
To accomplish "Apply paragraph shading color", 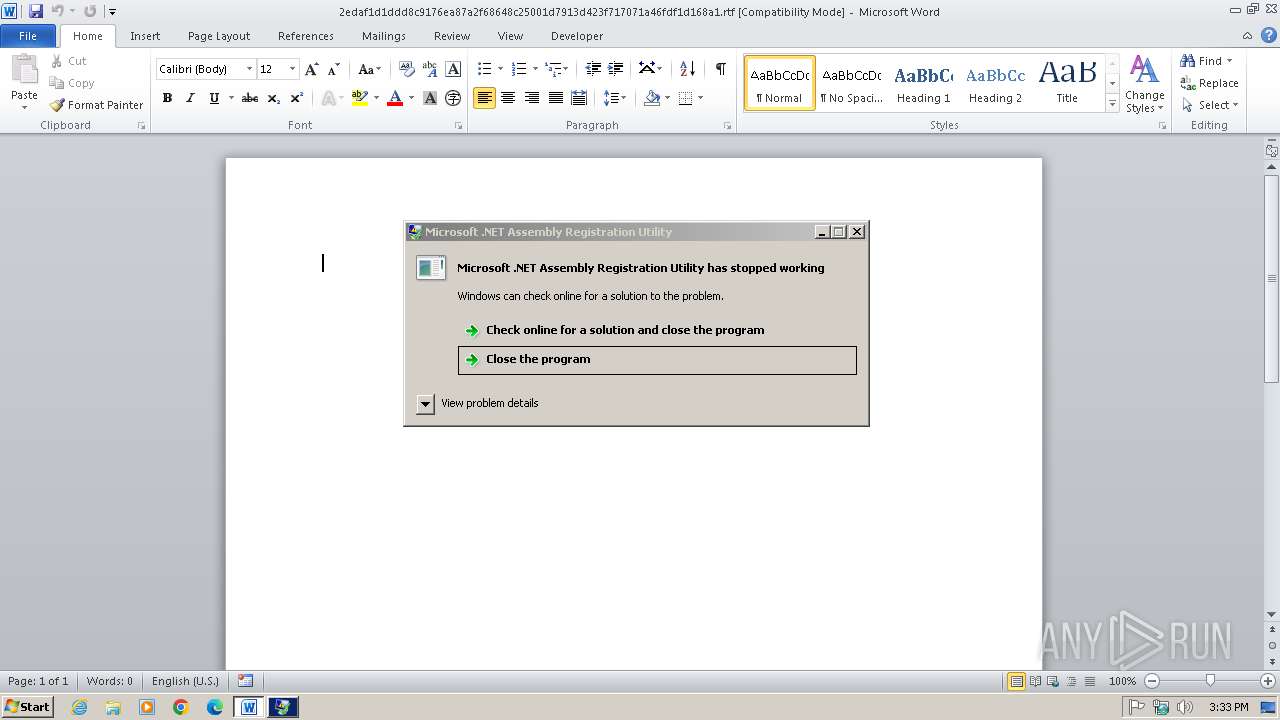I will (x=652, y=98).
